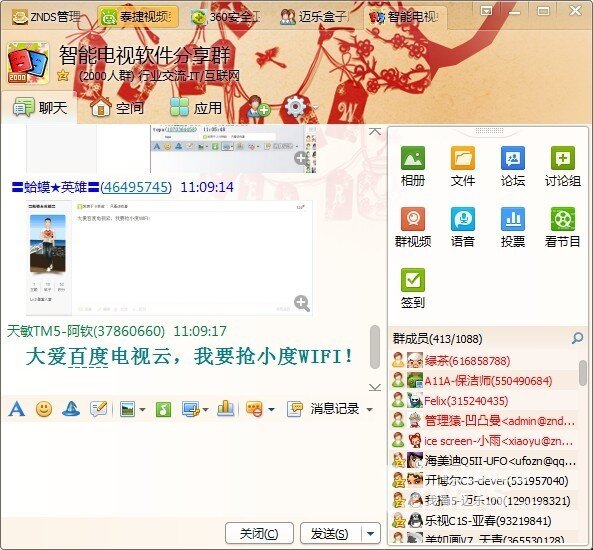Image resolution: width=593 pixels, height=550 pixels.
Task: Open the 相册 album app
Action: coord(413,166)
